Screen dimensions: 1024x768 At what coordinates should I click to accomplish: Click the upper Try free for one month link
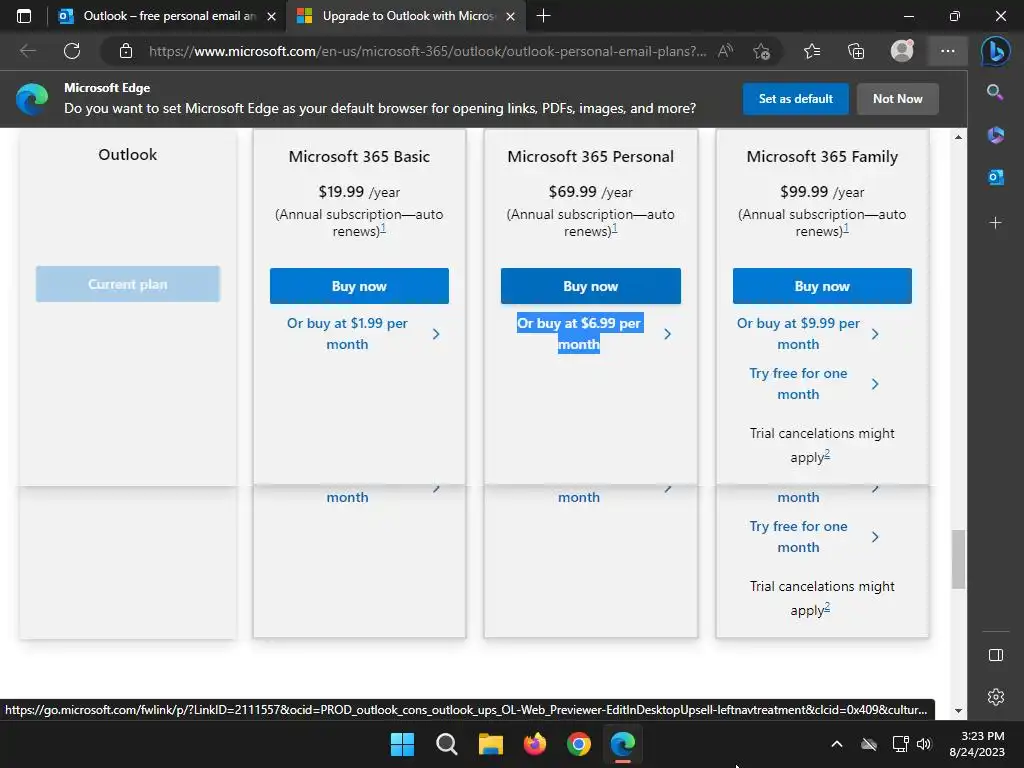point(798,384)
